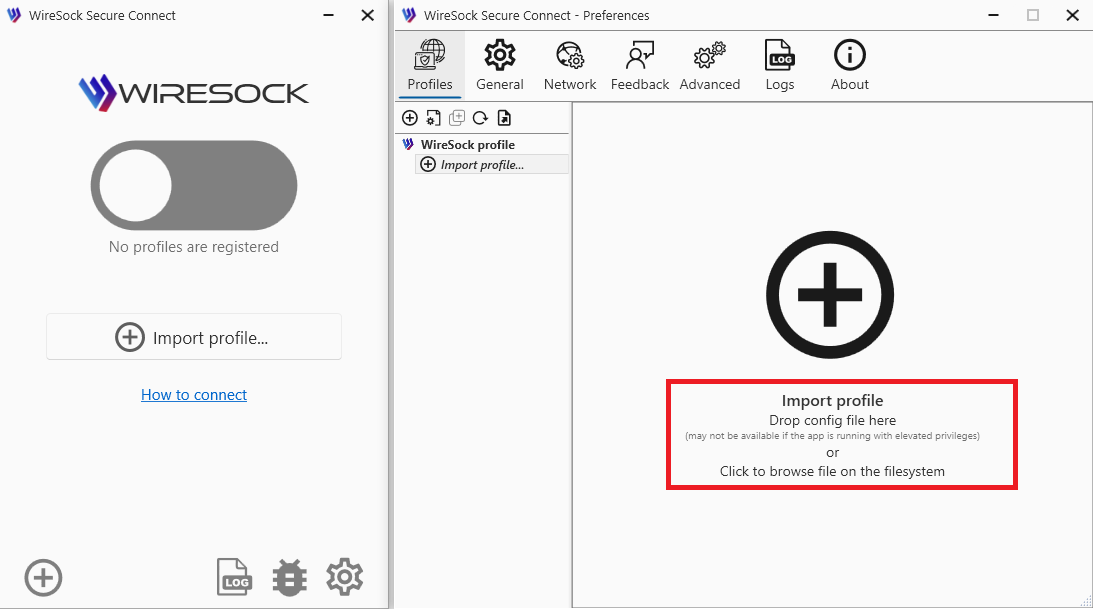Click the profile settings file icon
The image size is (1094, 609).
click(433, 118)
